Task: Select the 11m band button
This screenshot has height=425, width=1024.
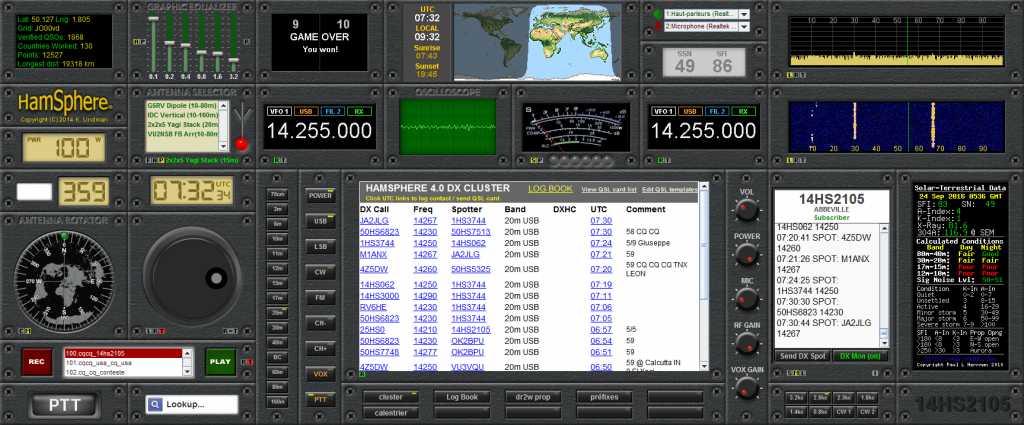Action: 278,253
